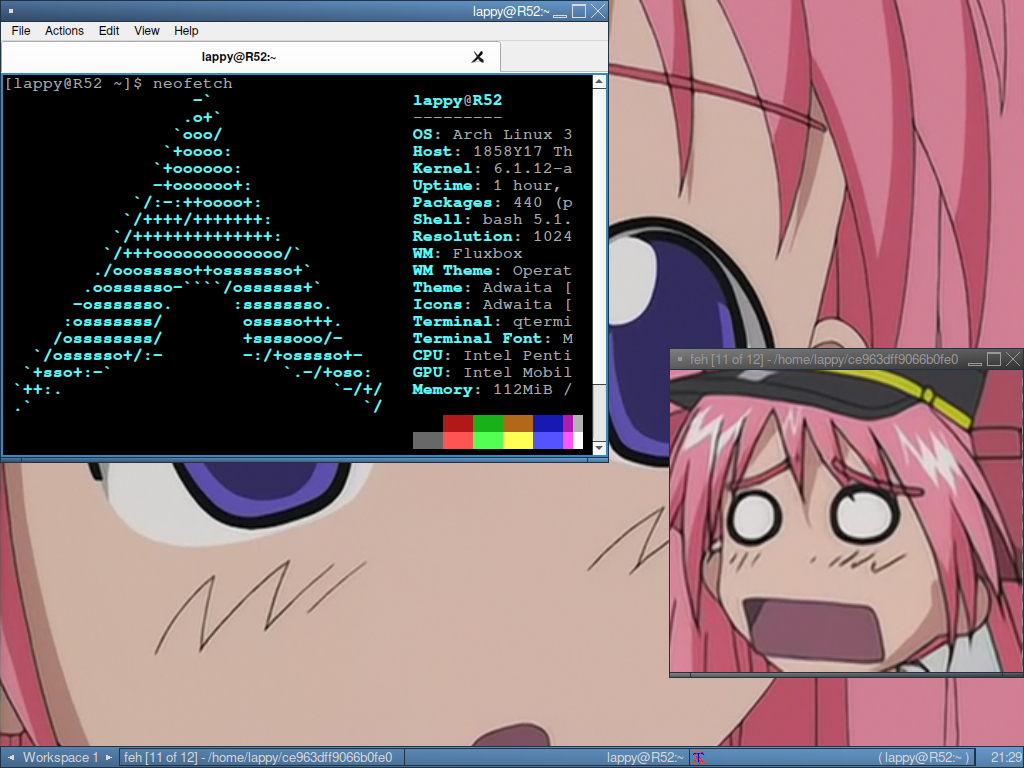
Task: Click the red-blue terminal icon in the taskbar
Action: pyautogui.click(x=698, y=758)
